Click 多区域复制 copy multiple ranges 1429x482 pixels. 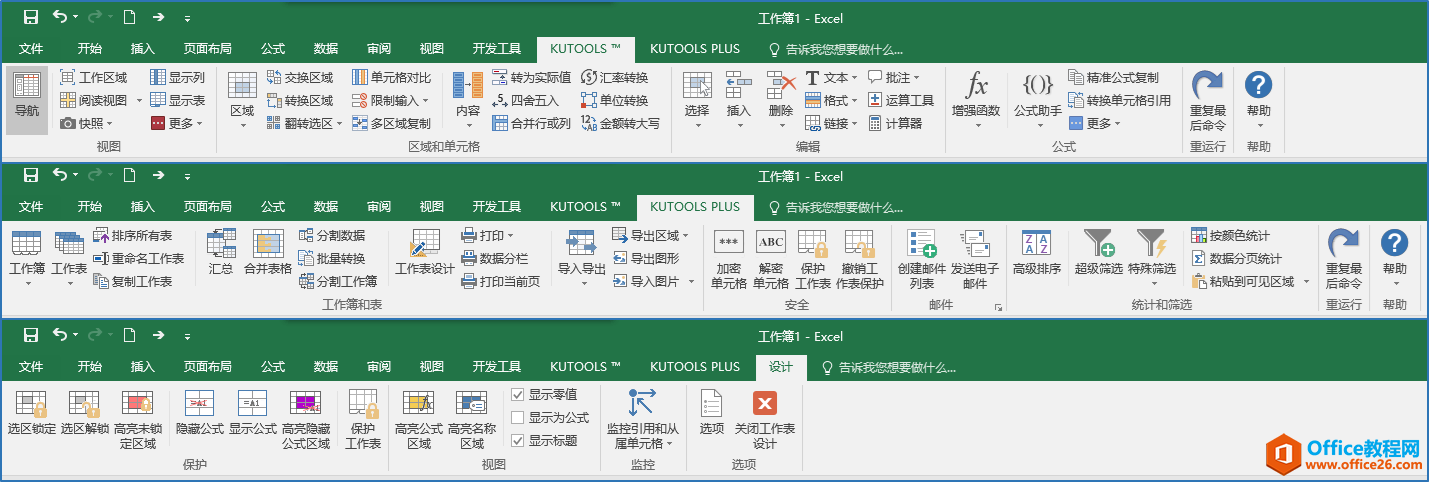[391, 124]
